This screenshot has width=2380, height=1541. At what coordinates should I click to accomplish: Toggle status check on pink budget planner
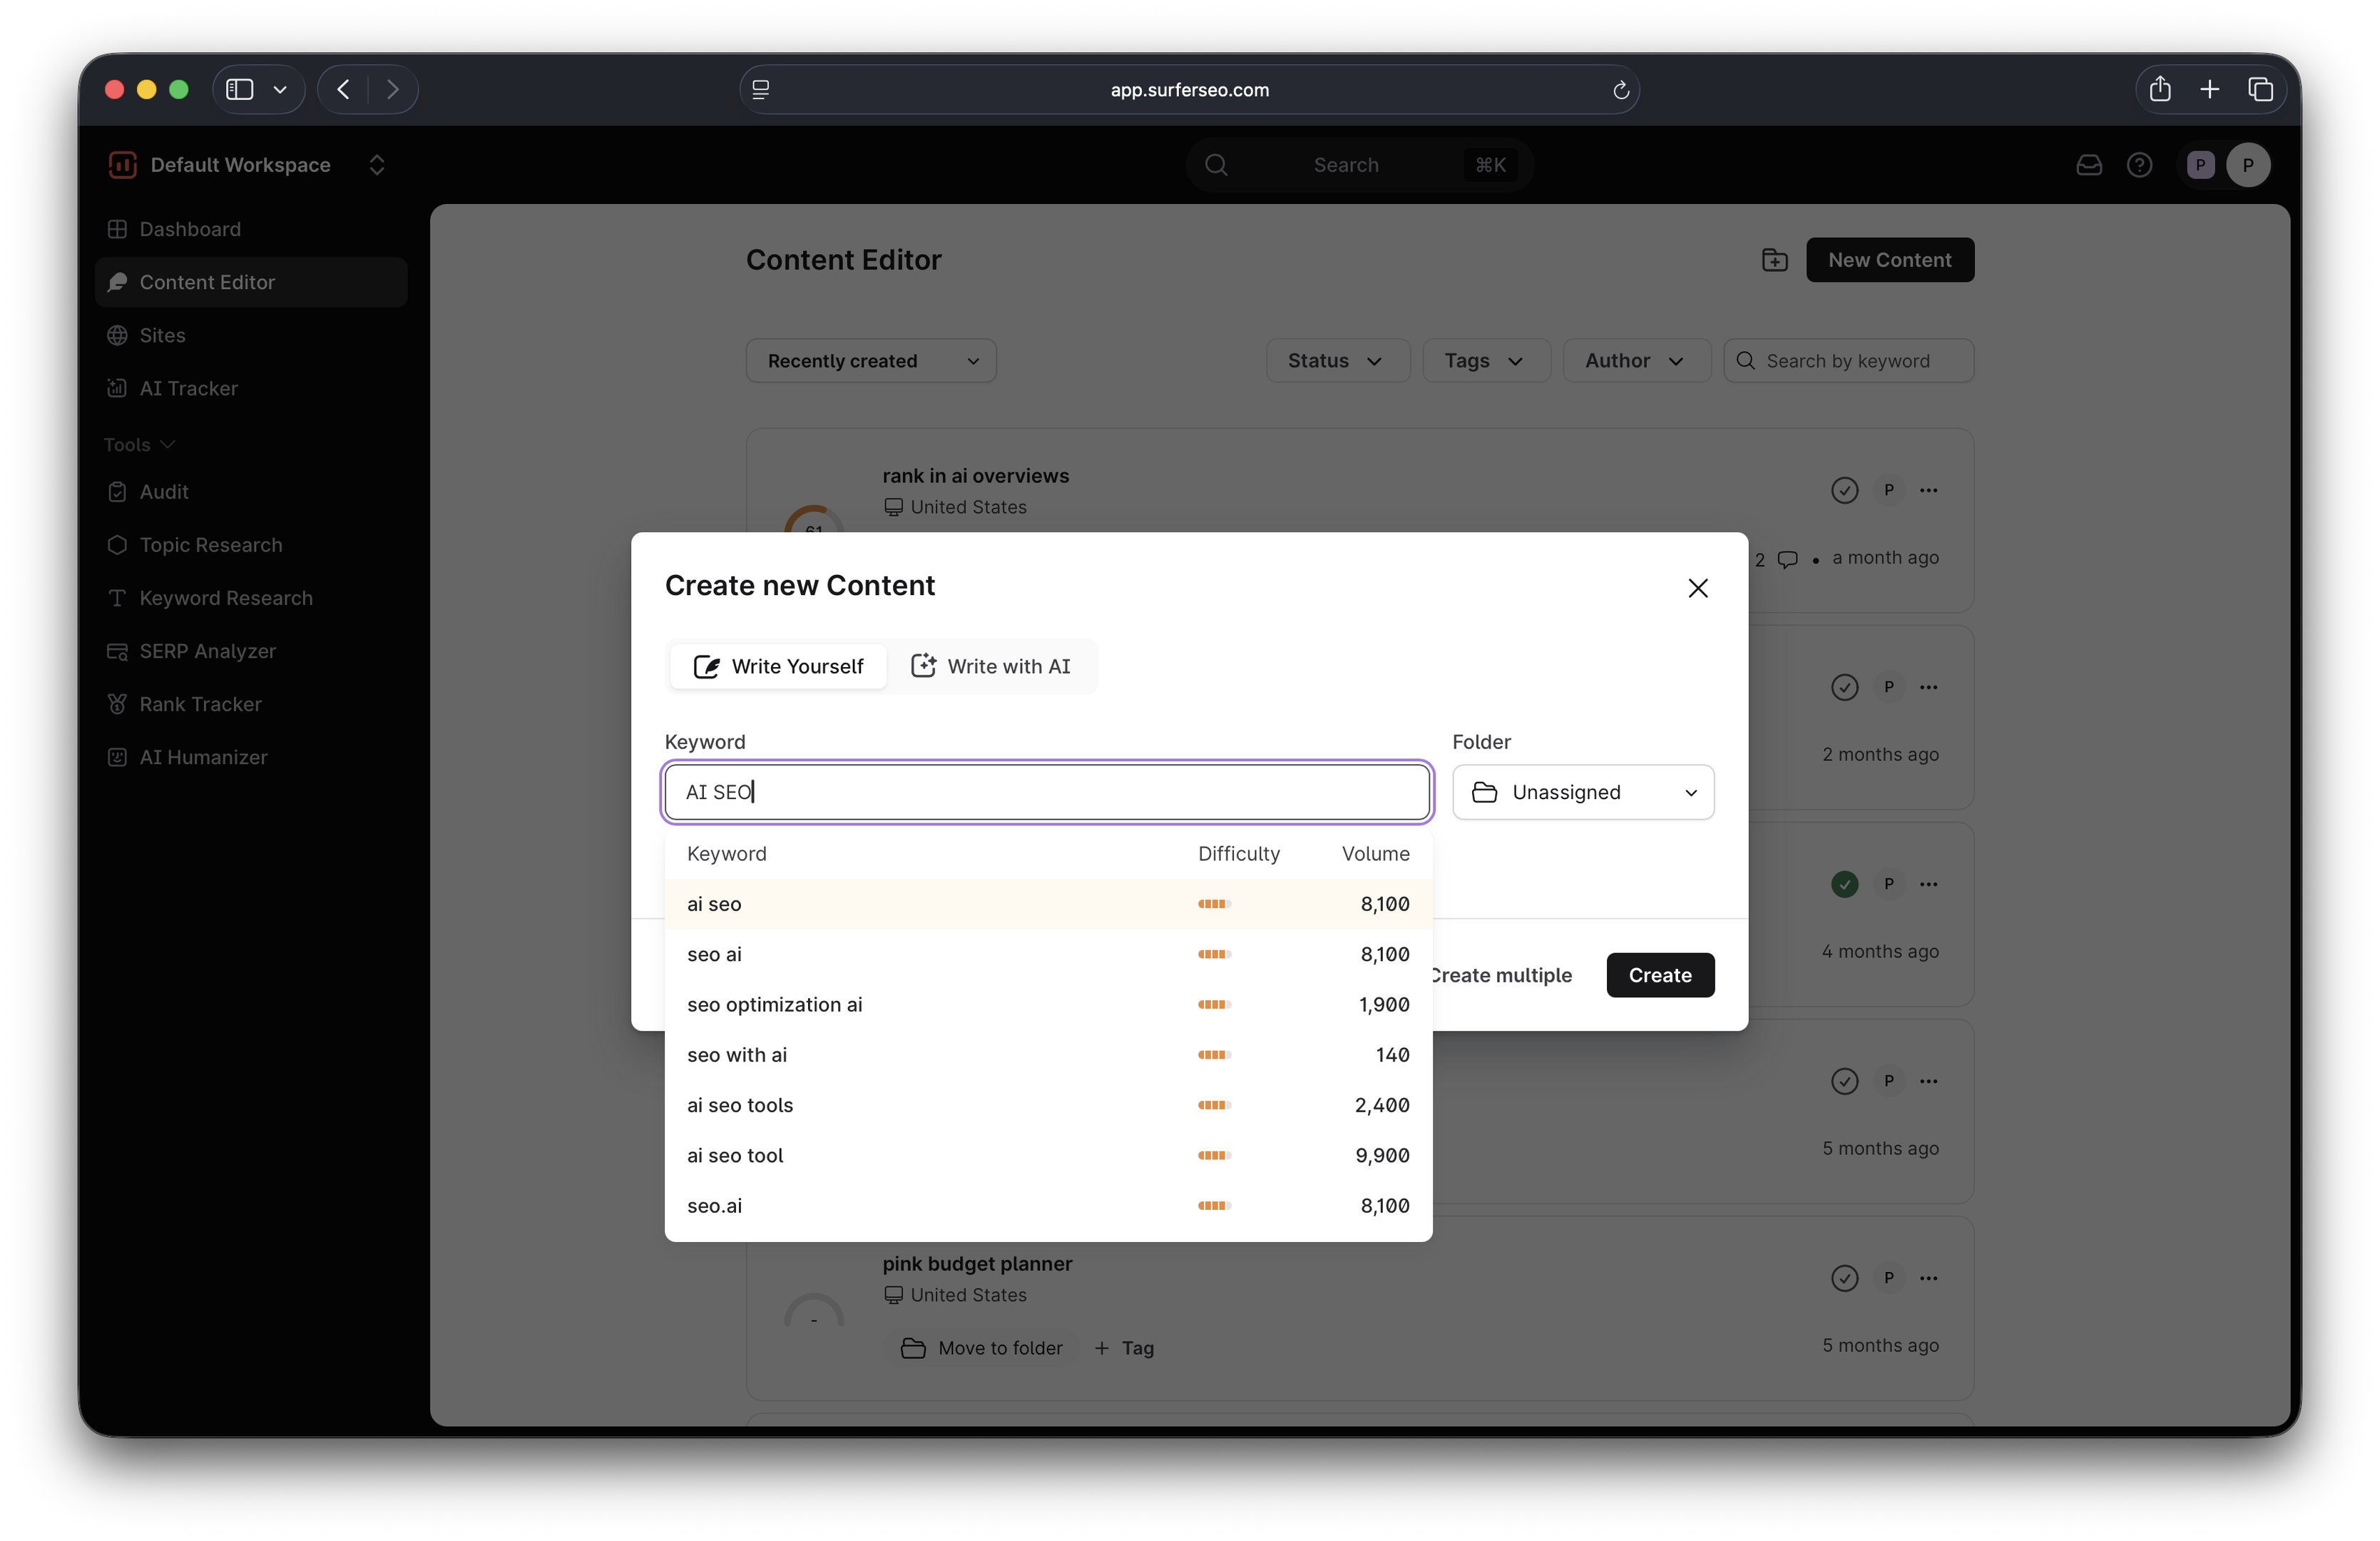[x=1844, y=1277]
